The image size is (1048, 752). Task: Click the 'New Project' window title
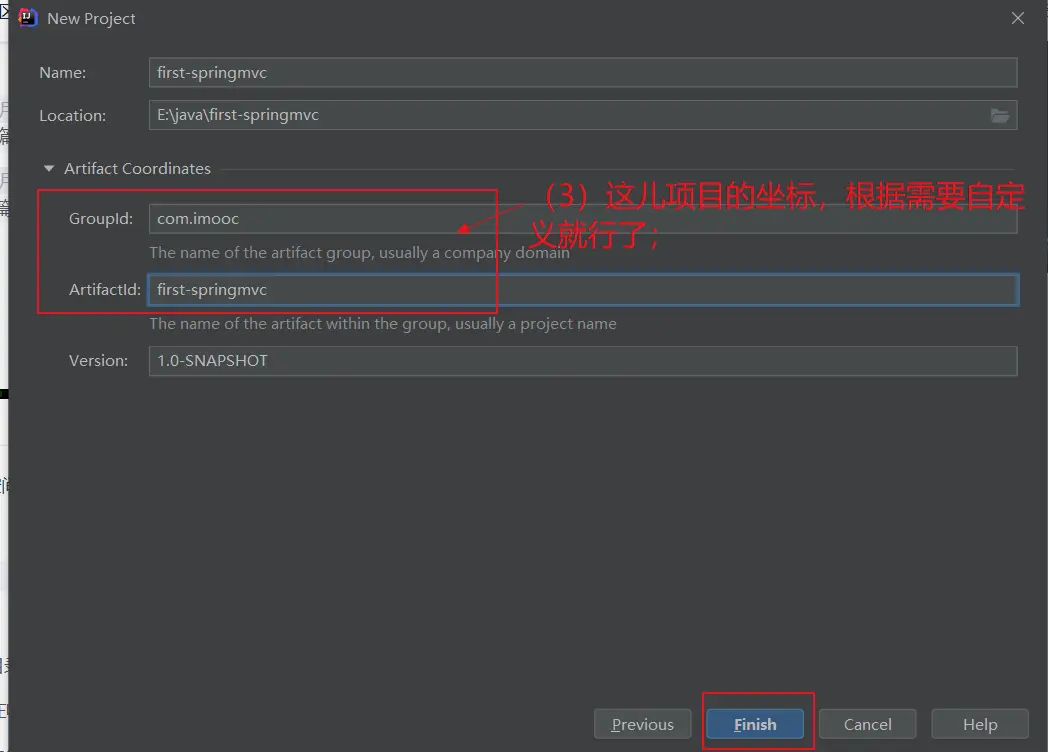point(91,19)
